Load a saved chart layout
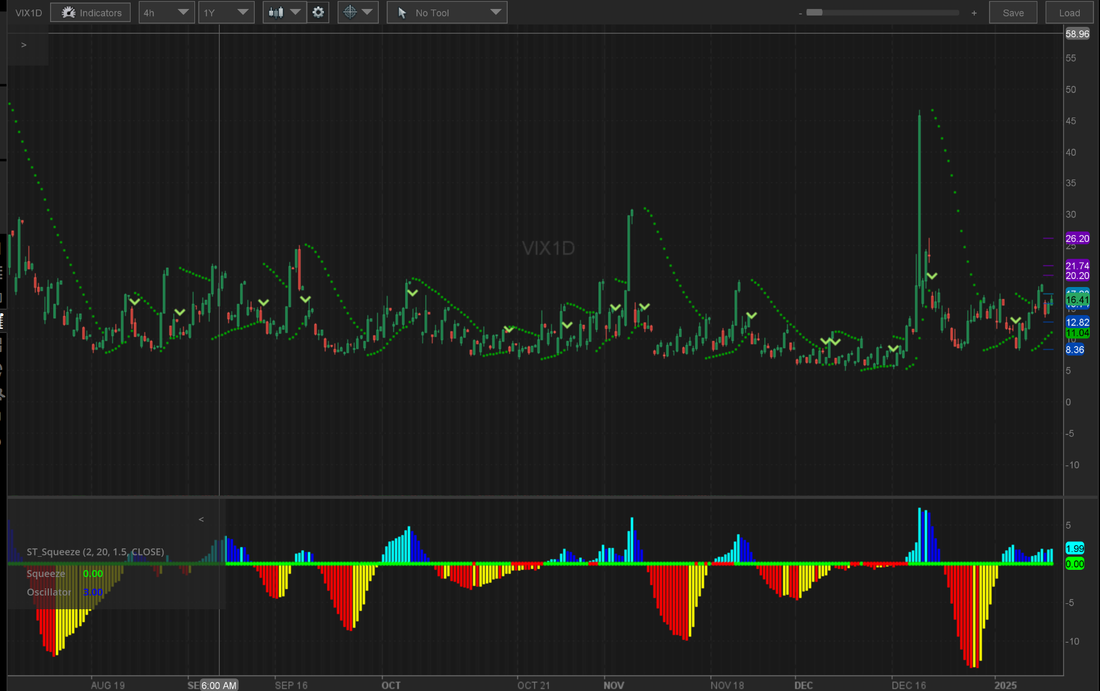This screenshot has height=691, width=1100. coord(1069,13)
